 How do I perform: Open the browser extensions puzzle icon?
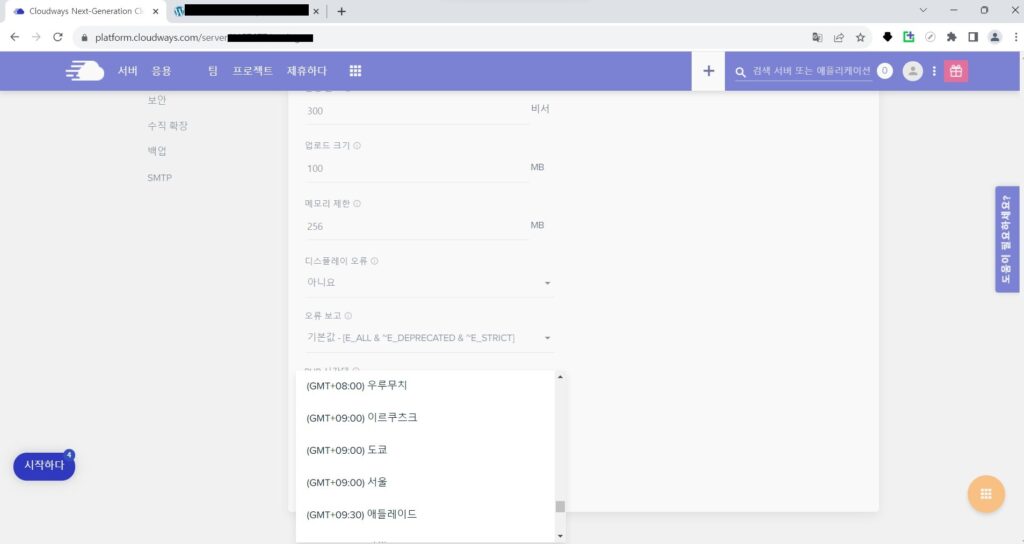point(952,37)
